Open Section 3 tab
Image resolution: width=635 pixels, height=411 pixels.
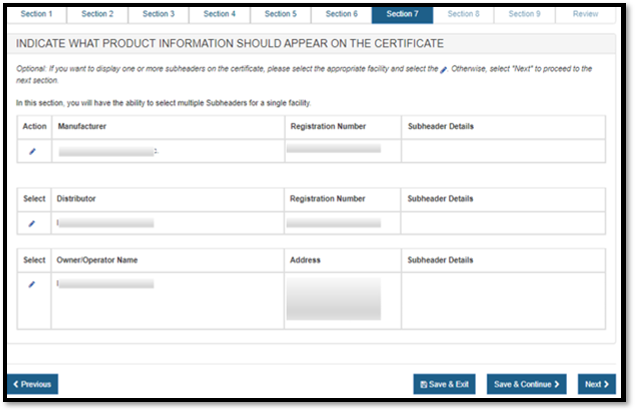[x=158, y=14]
